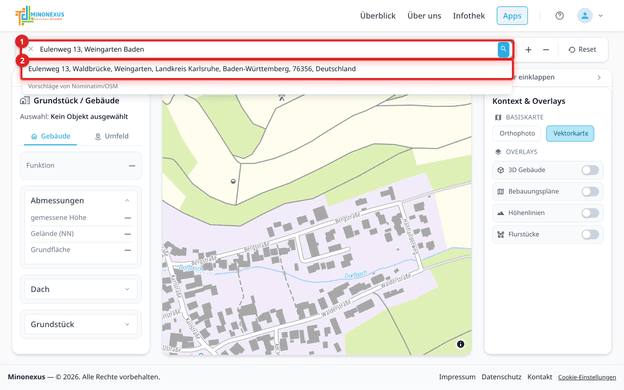
Task: Click the blue search magnifier button
Action: [x=503, y=49]
